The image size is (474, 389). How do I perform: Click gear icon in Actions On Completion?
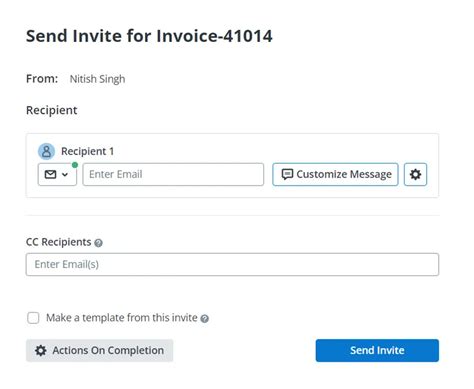(x=41, y=351)
